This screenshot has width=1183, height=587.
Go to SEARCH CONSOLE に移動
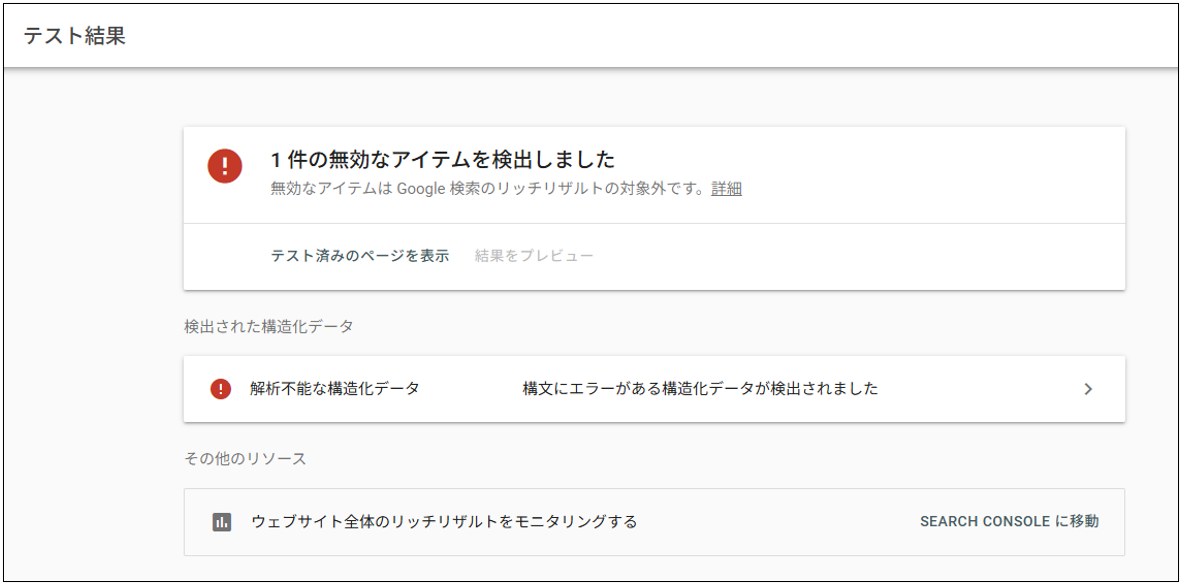1010,519
